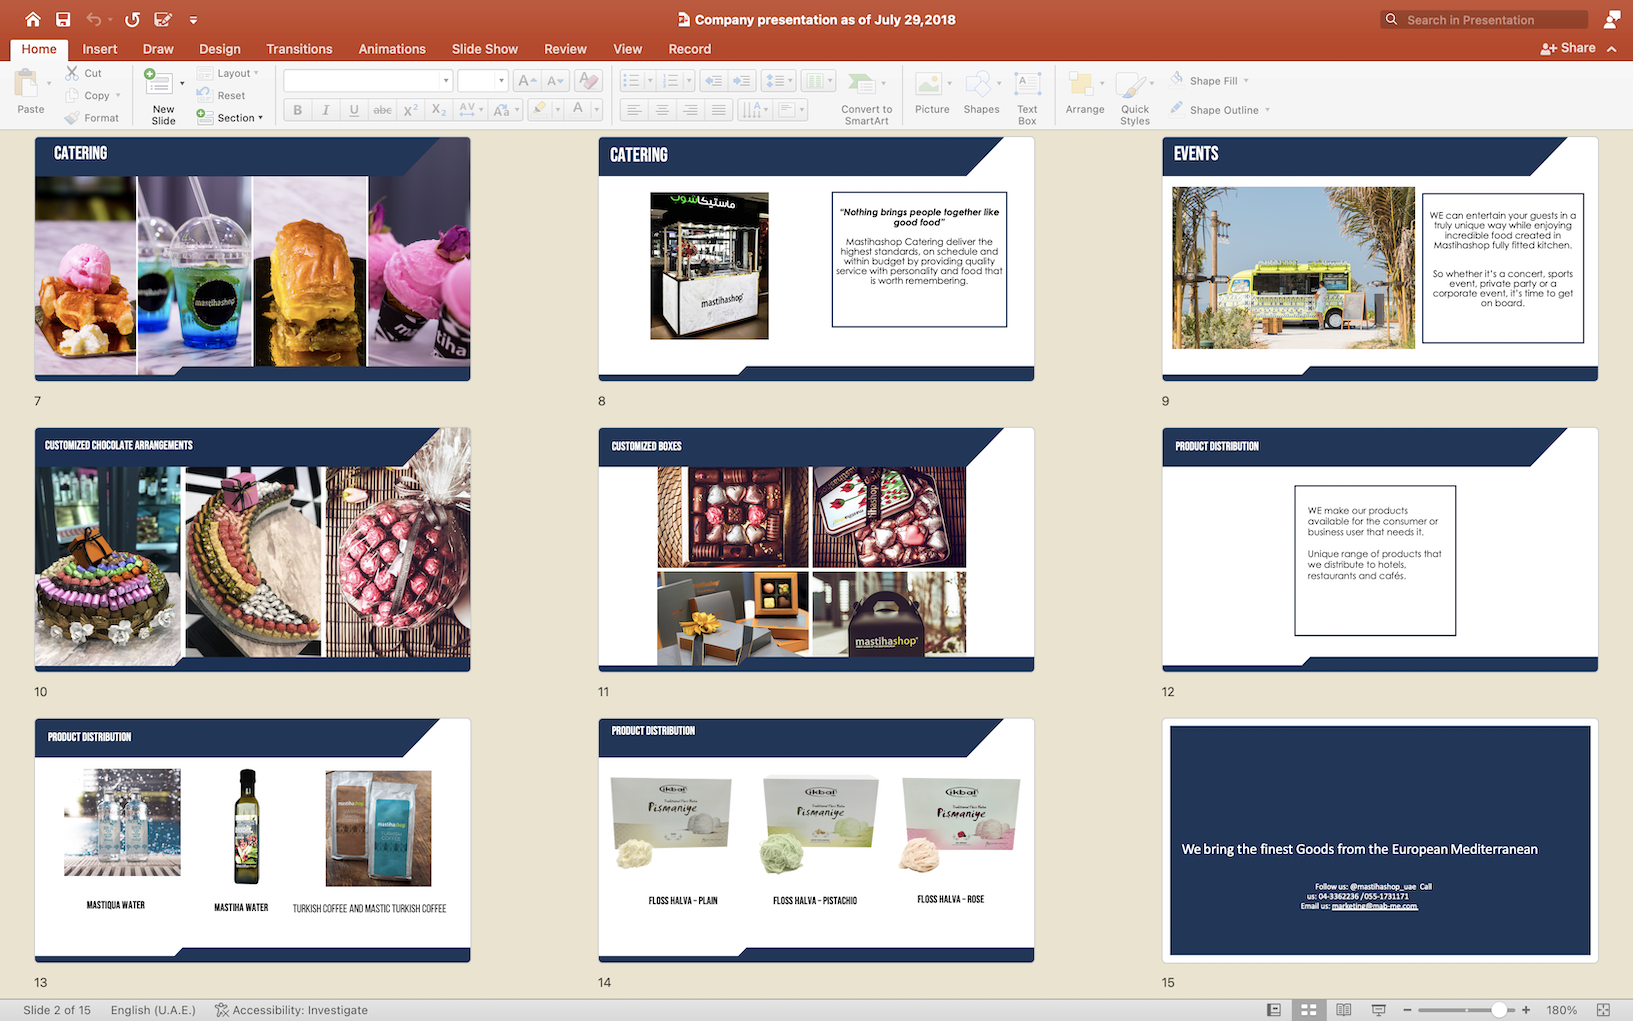Click the Redo/Repeat arrow icon

tap(132, 19)
